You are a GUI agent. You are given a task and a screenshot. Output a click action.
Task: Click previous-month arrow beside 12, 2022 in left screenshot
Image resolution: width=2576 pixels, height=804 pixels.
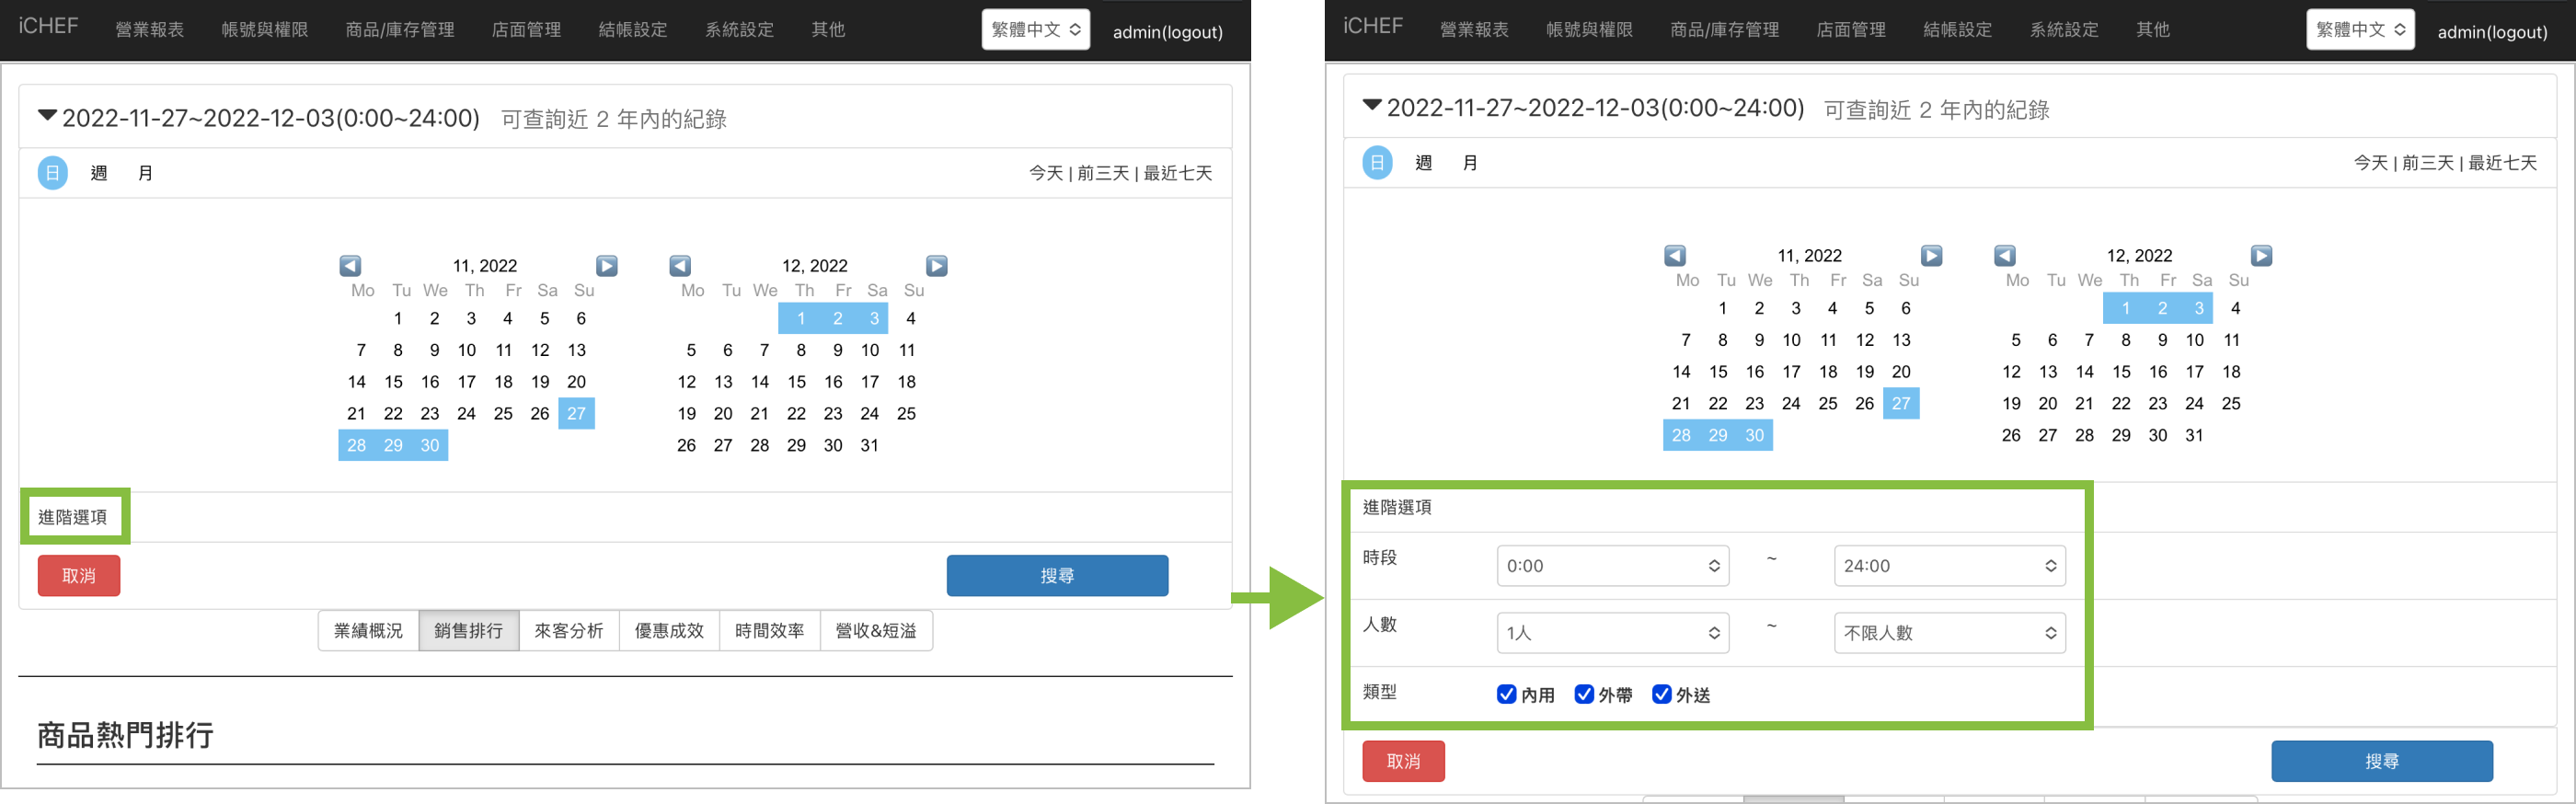pos(680,266)
